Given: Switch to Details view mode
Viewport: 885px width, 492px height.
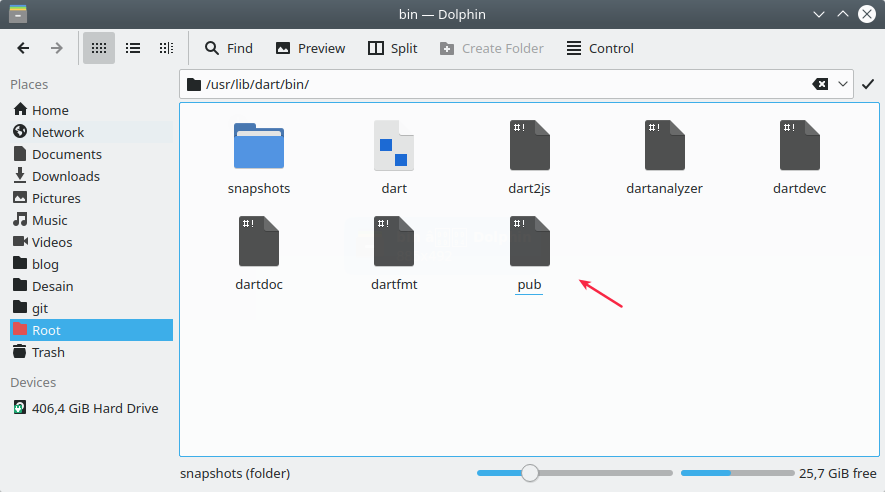Looking at the screenshot, I should pyautogui.click(x=166, y=48).
